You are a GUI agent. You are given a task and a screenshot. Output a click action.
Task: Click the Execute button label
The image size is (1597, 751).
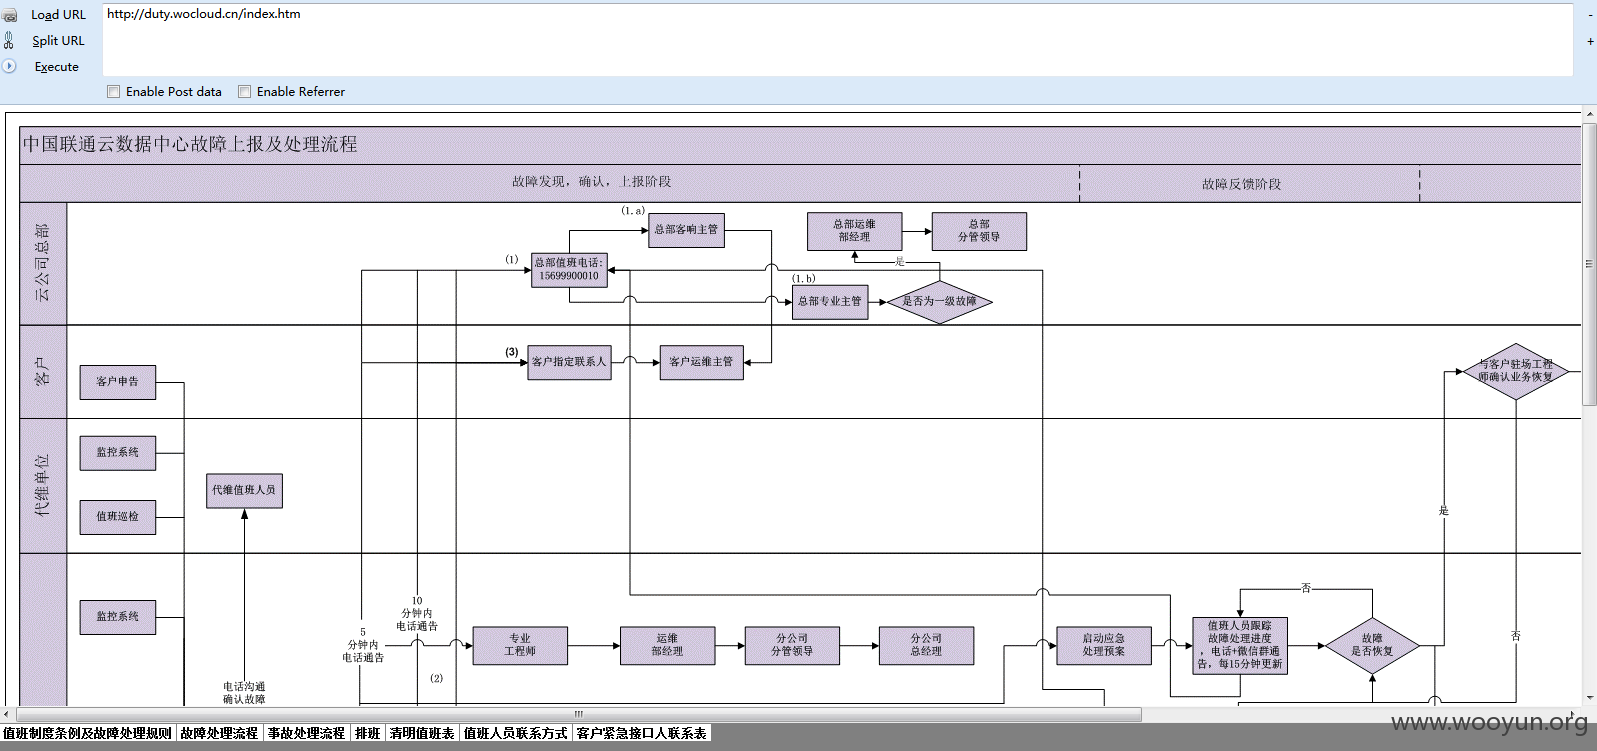click(56, 67)
